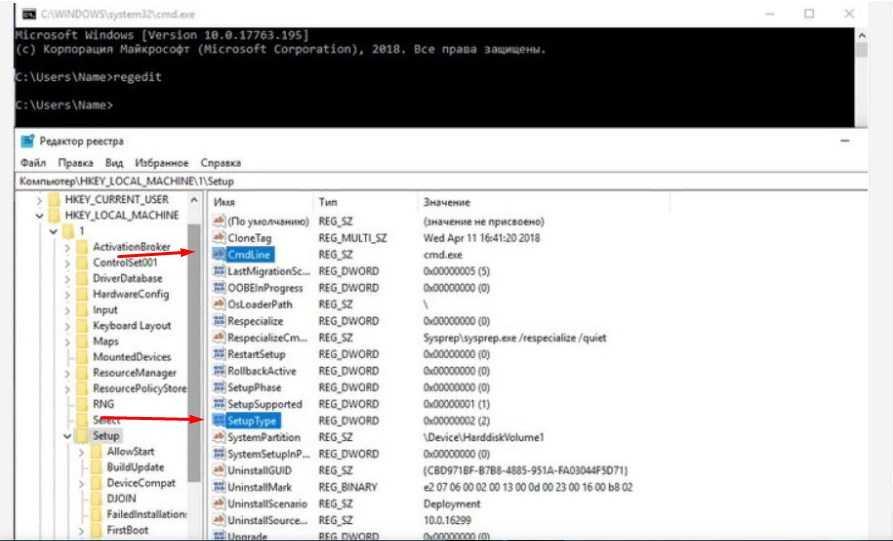Click the LastMigrationSc... DWORD icon
Image resolution: width=893 pixels, height=541 pixels.
coord(219,271)
